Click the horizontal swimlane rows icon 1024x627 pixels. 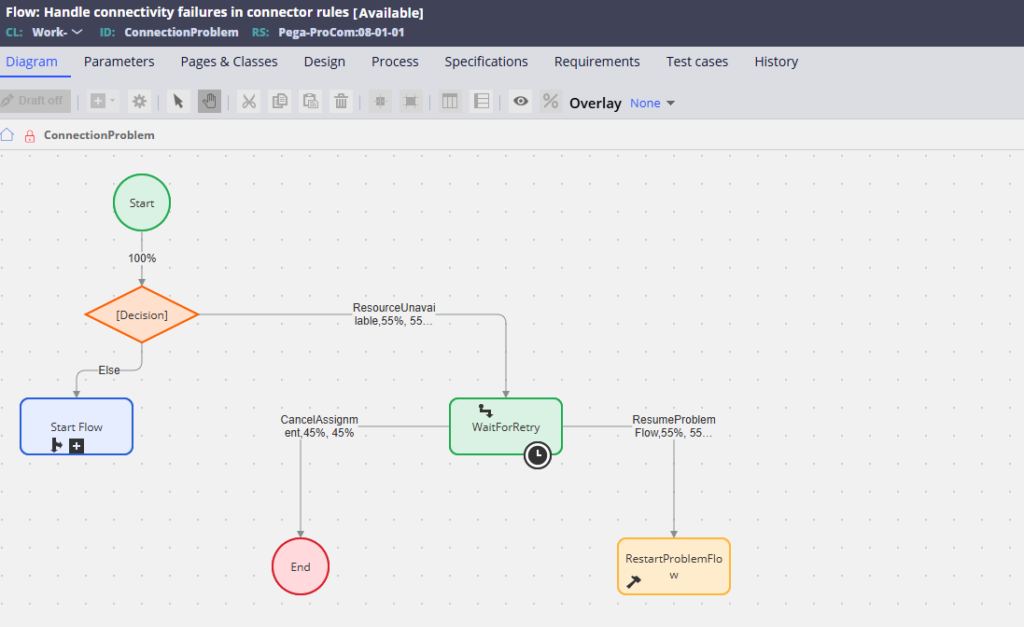tap(481, 101)
